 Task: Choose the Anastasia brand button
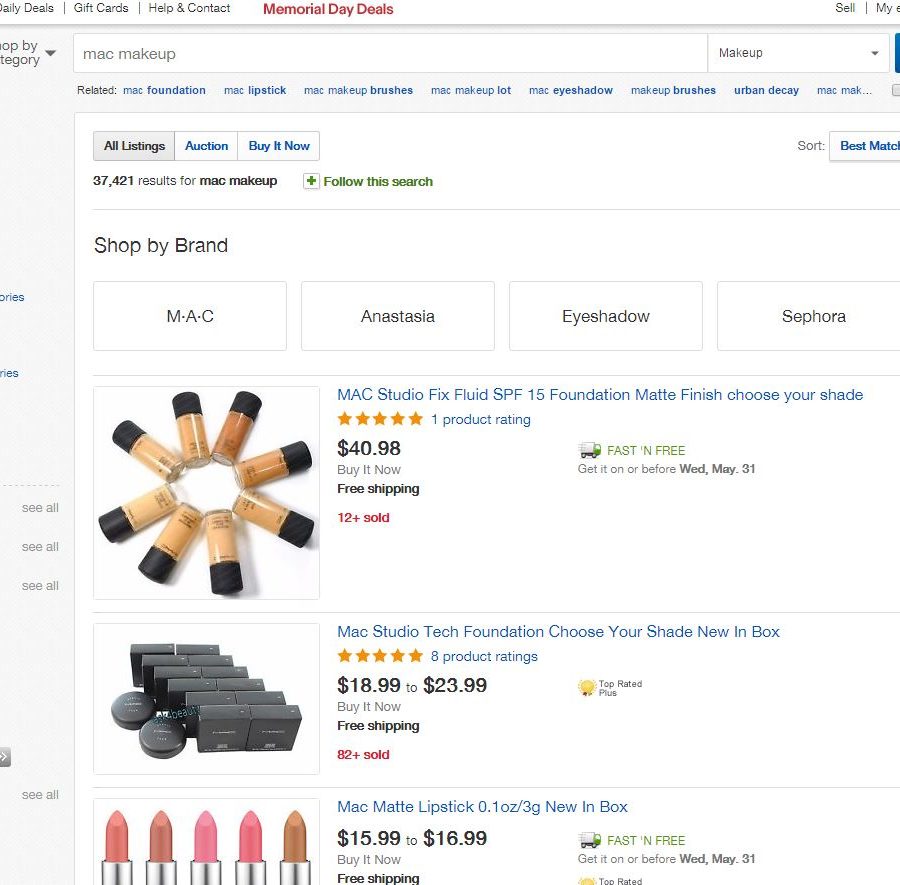pyautogui.click(x=398, y=316)
